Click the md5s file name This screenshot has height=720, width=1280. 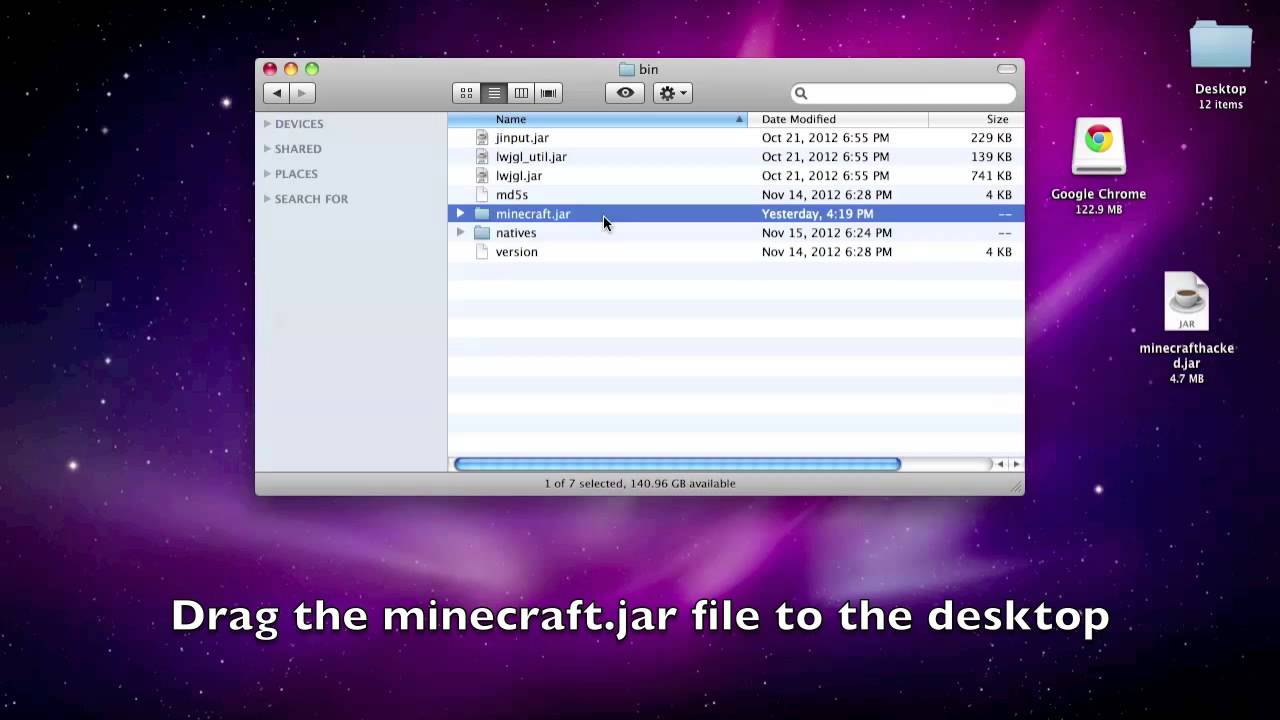[512, 195]
